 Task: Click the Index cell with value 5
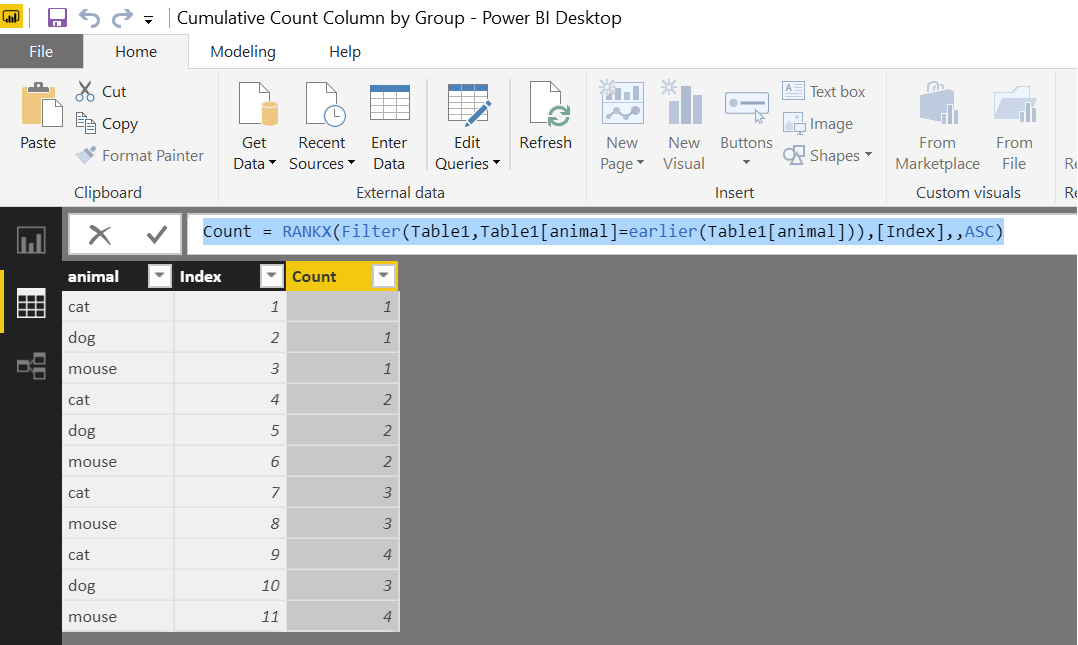click(x=230, y=430)
